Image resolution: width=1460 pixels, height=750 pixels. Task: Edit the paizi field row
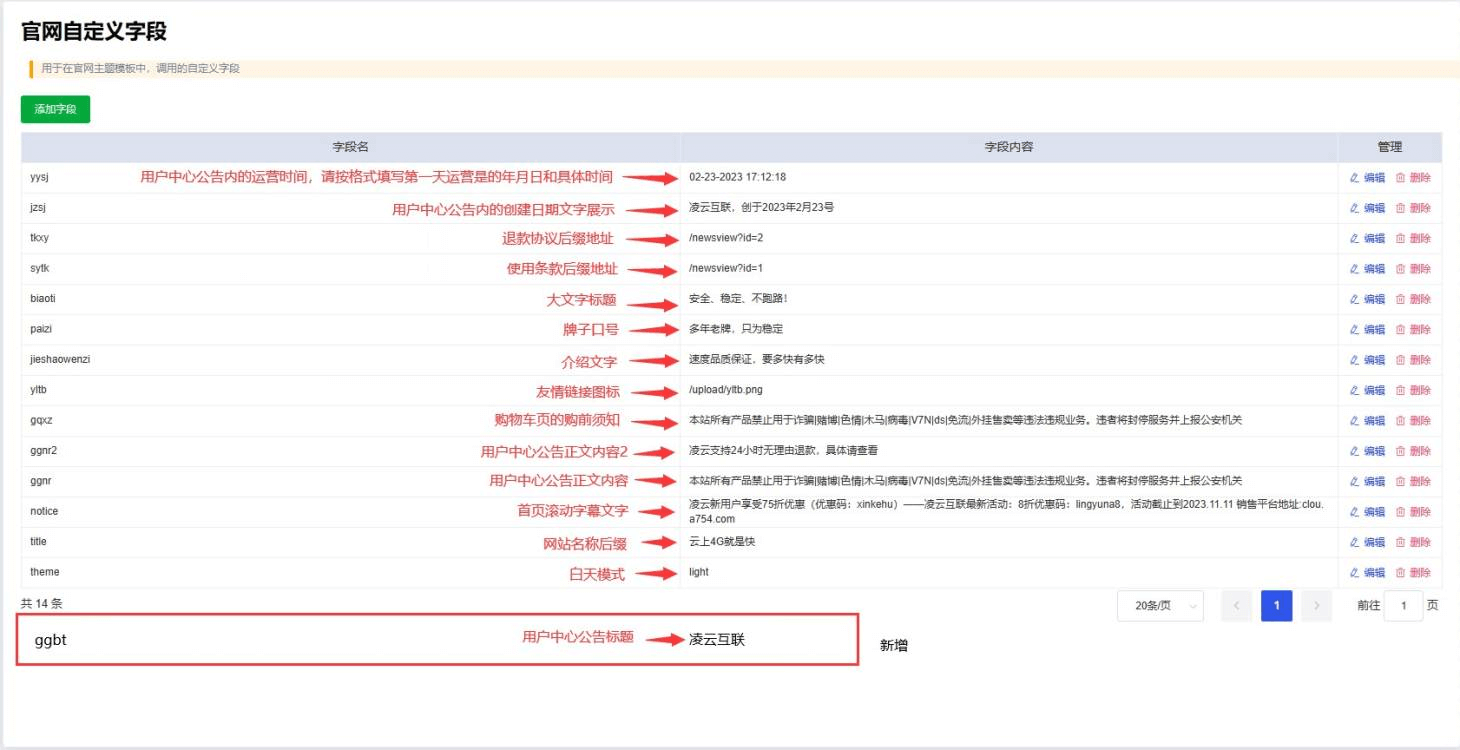[x=1367, y=329]
